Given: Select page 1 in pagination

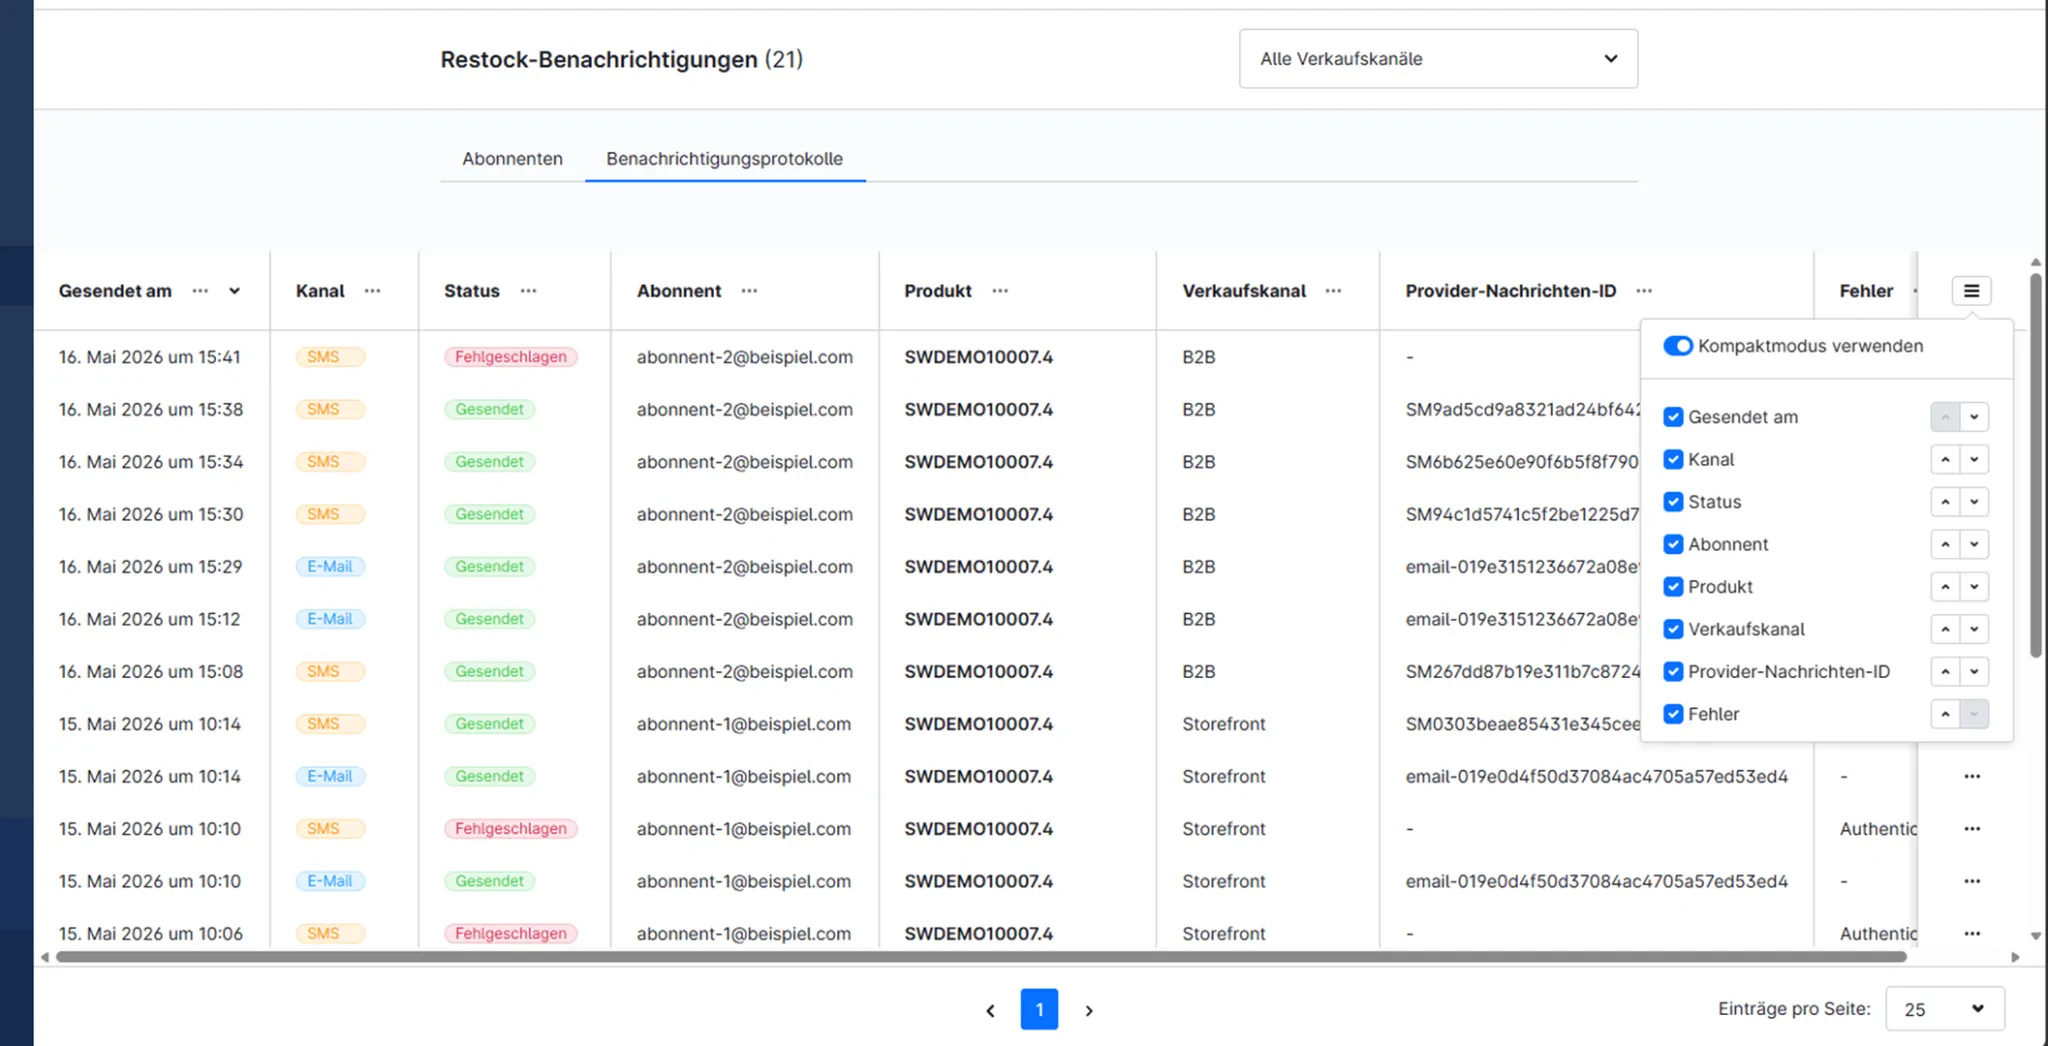Looking at the screenshot, I should point(1039,1009).
